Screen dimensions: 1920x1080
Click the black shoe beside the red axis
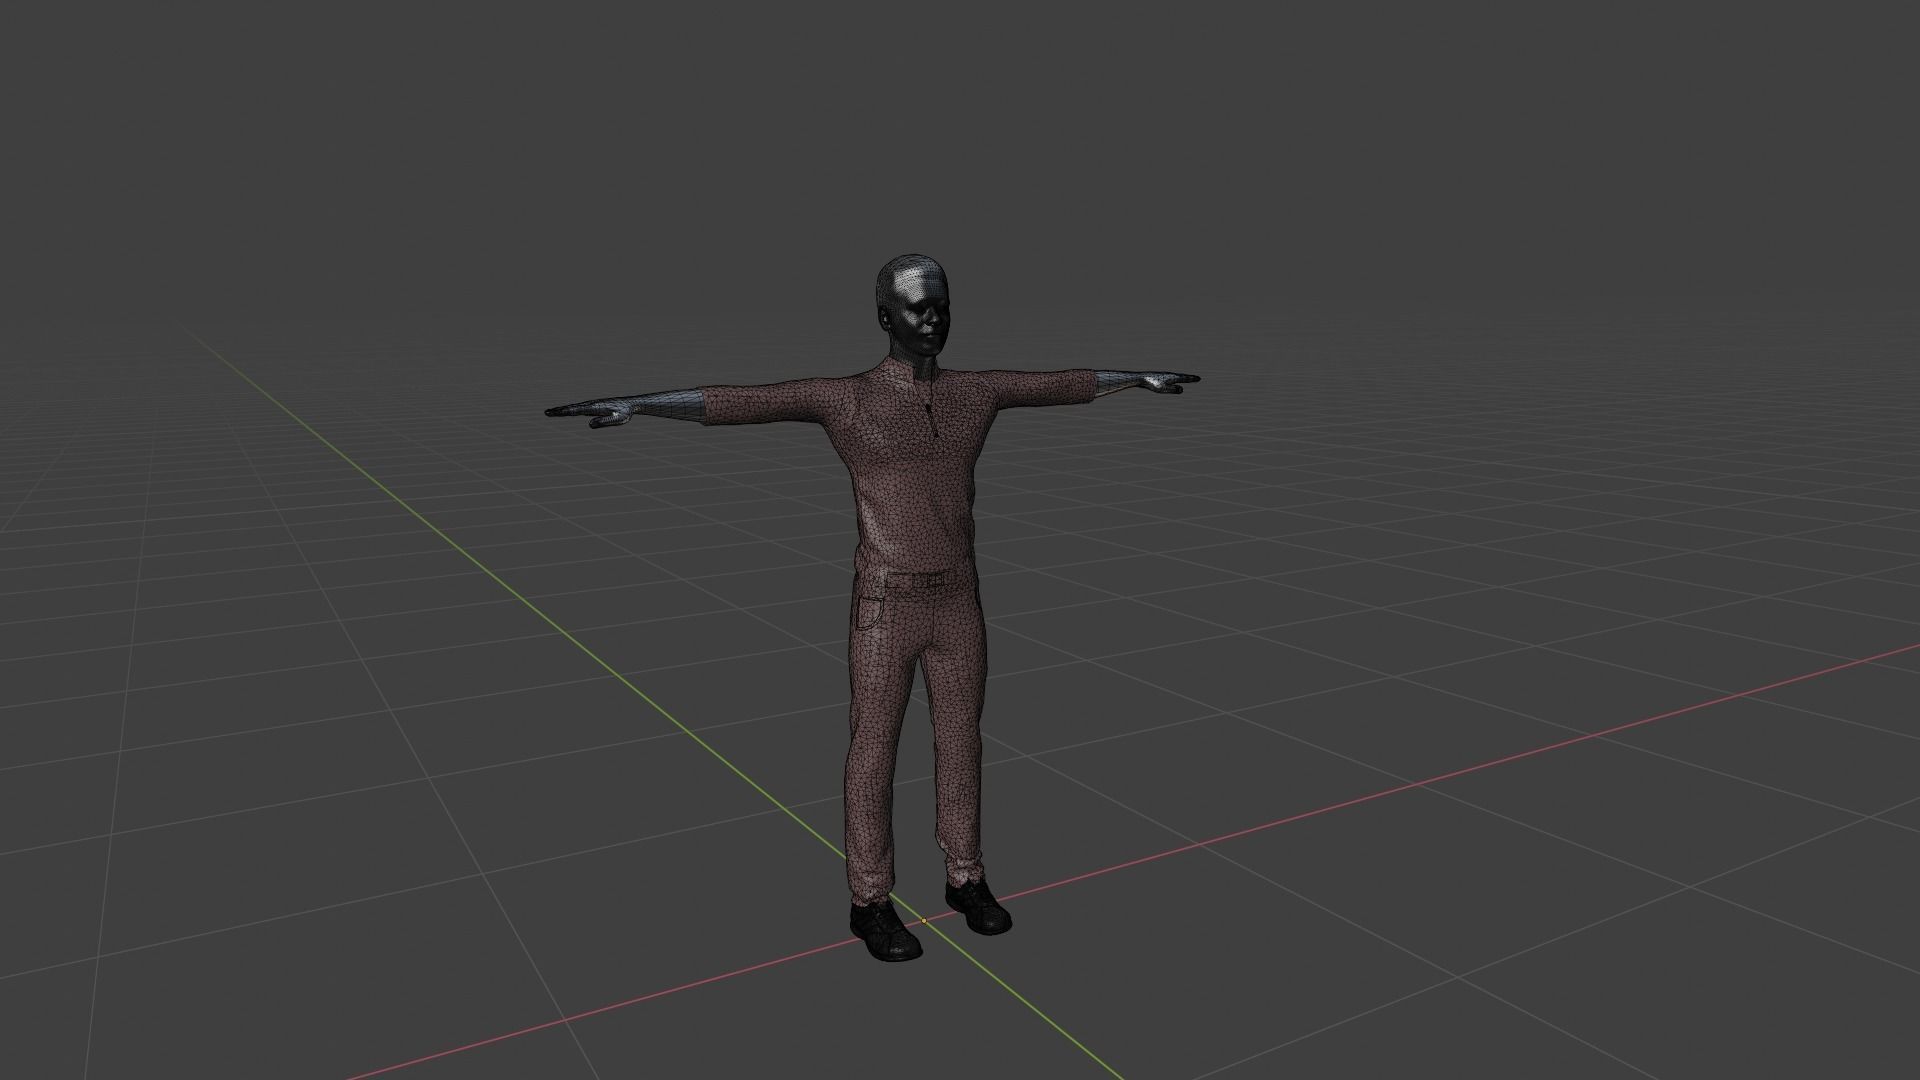click(978, 906)
